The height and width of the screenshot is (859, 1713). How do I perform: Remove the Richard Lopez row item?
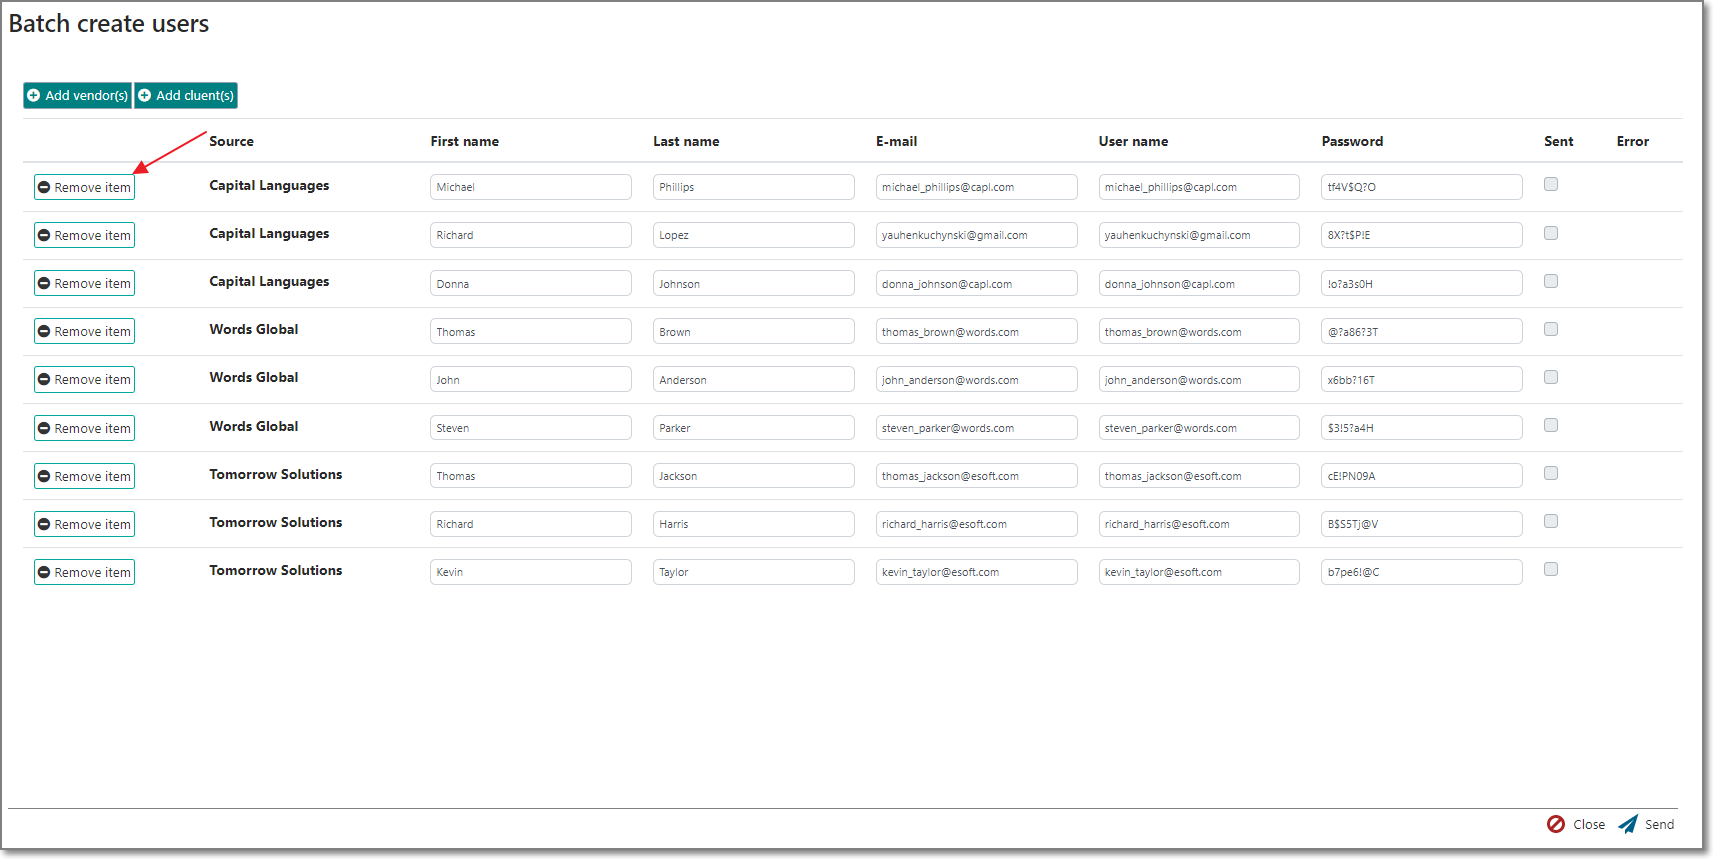click(x=84, y=235)
